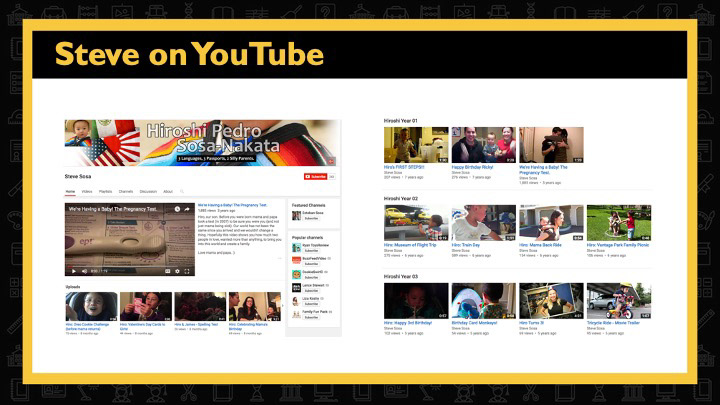Open Vantage Park Family Picnic thumbnail
Image resolution: width=720 pixels, height=405 pixels.
click(619, 223)
